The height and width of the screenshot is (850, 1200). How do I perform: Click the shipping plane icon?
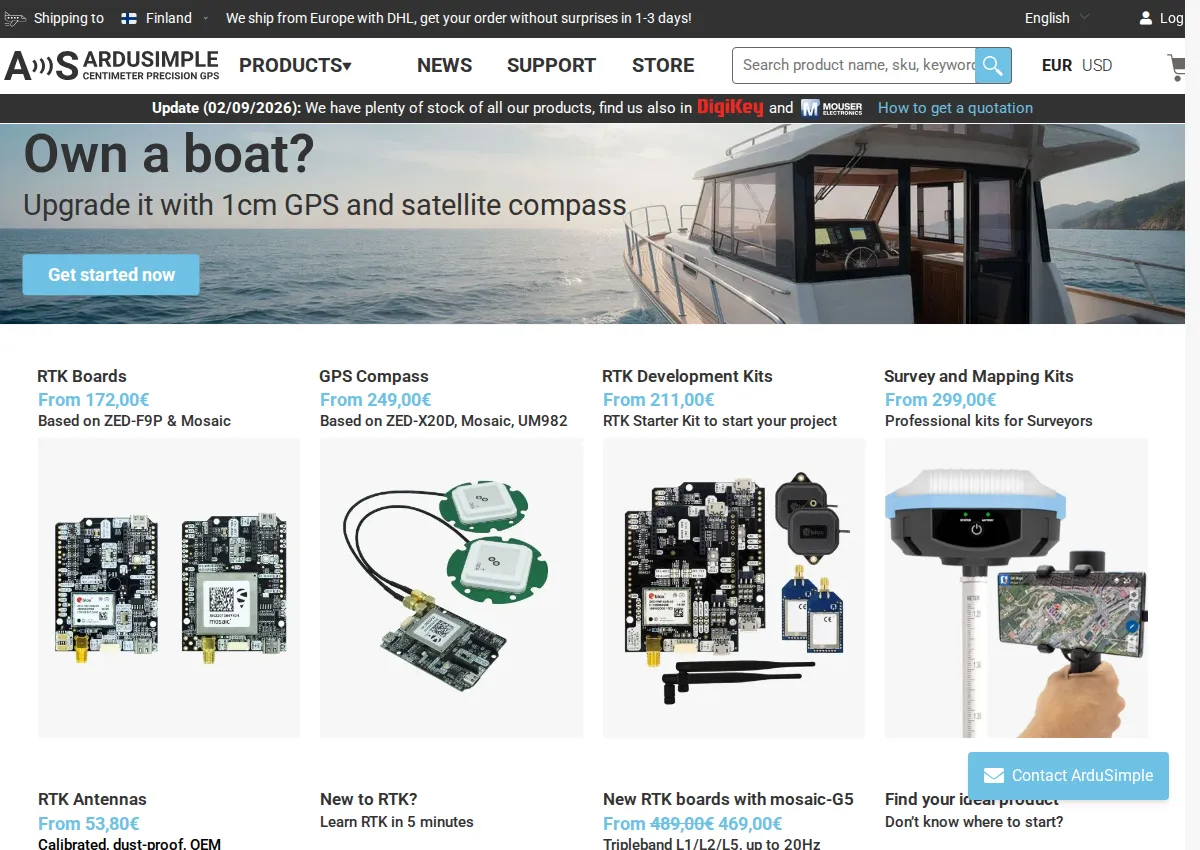pyautogui.click(x=15, y=18)
